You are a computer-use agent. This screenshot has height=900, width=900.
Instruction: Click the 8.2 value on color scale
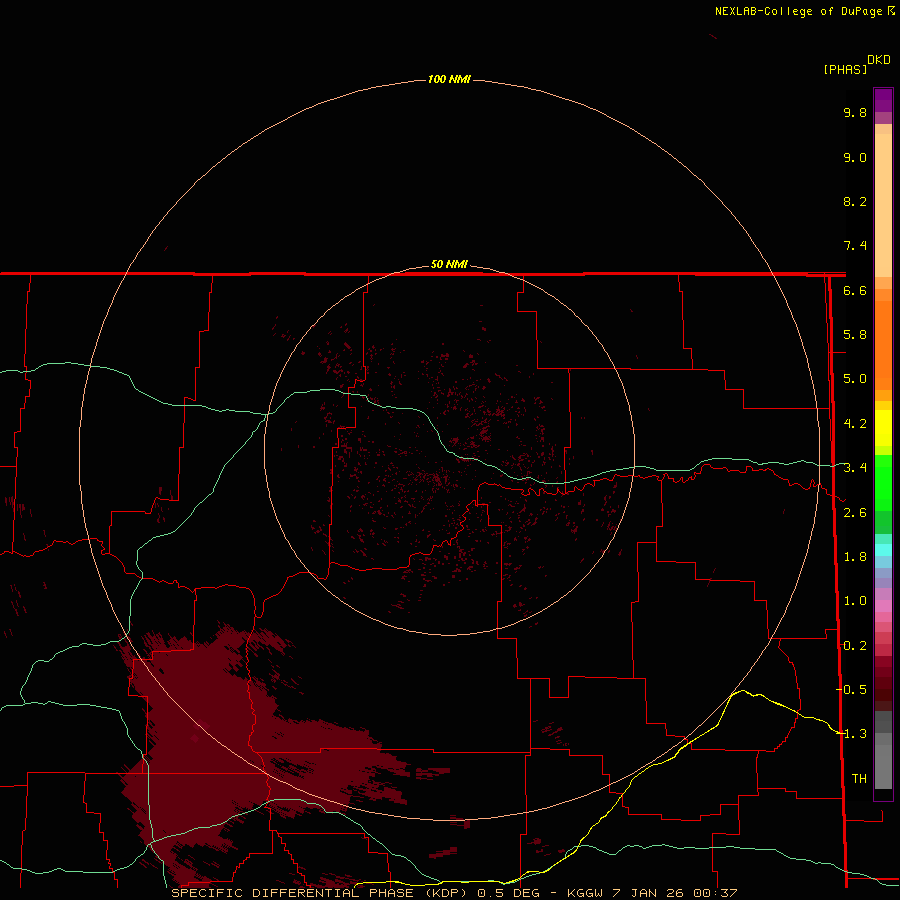(x=855, y=201)
